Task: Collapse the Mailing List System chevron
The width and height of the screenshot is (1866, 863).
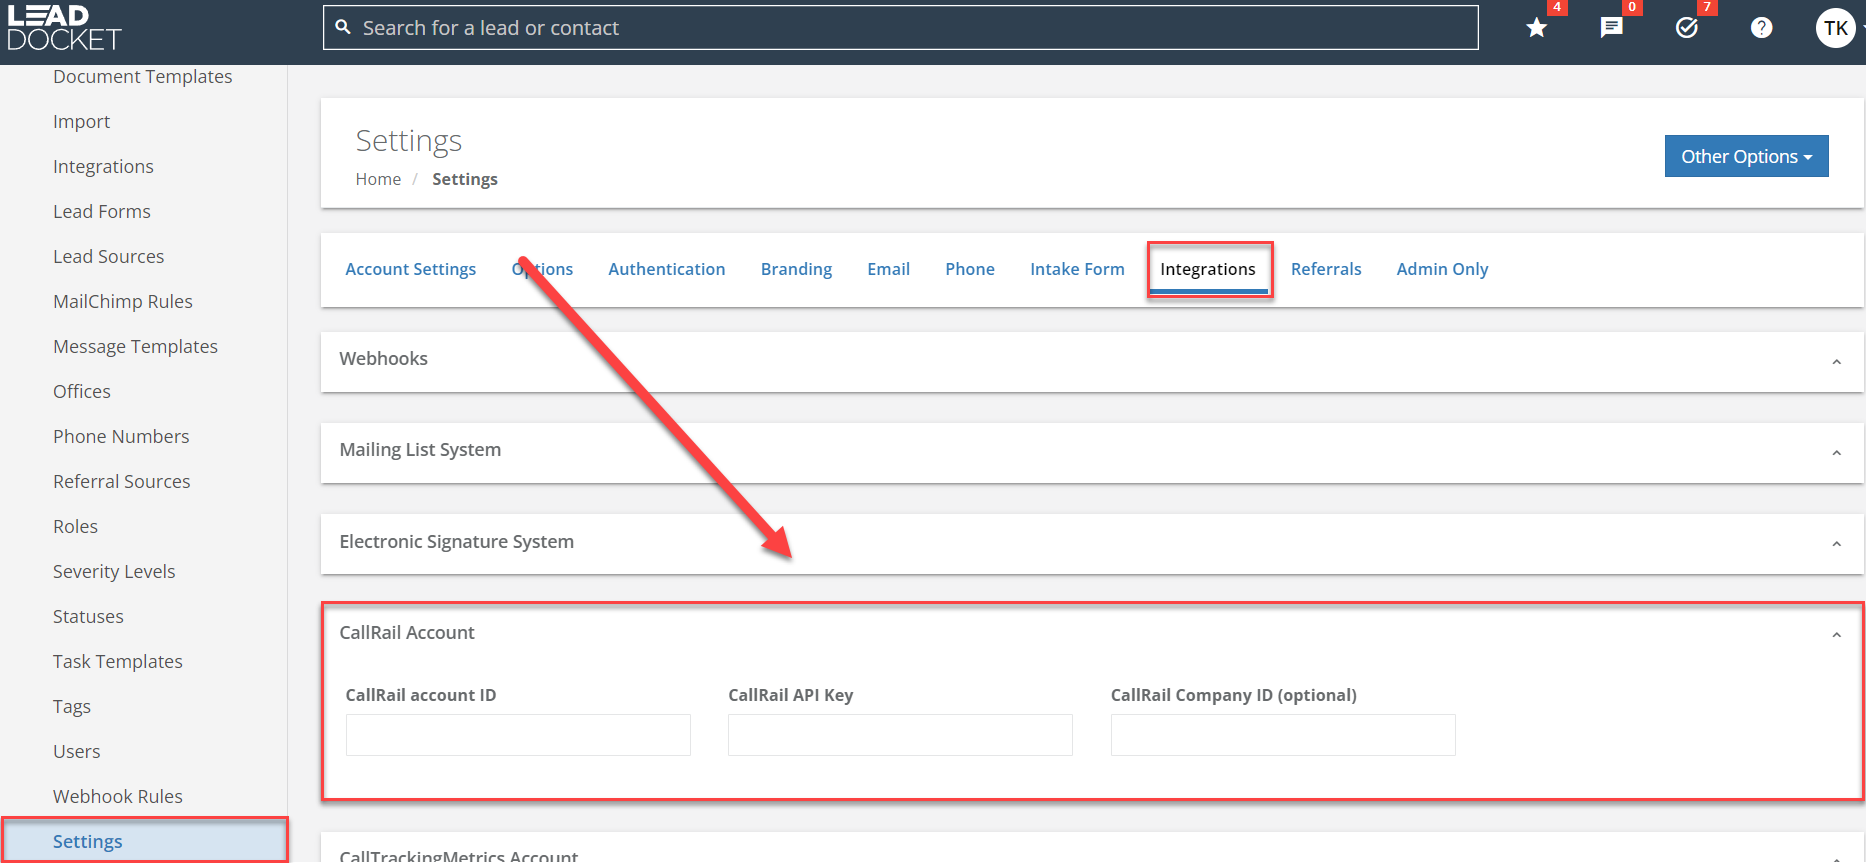Action: [1836, 452]
